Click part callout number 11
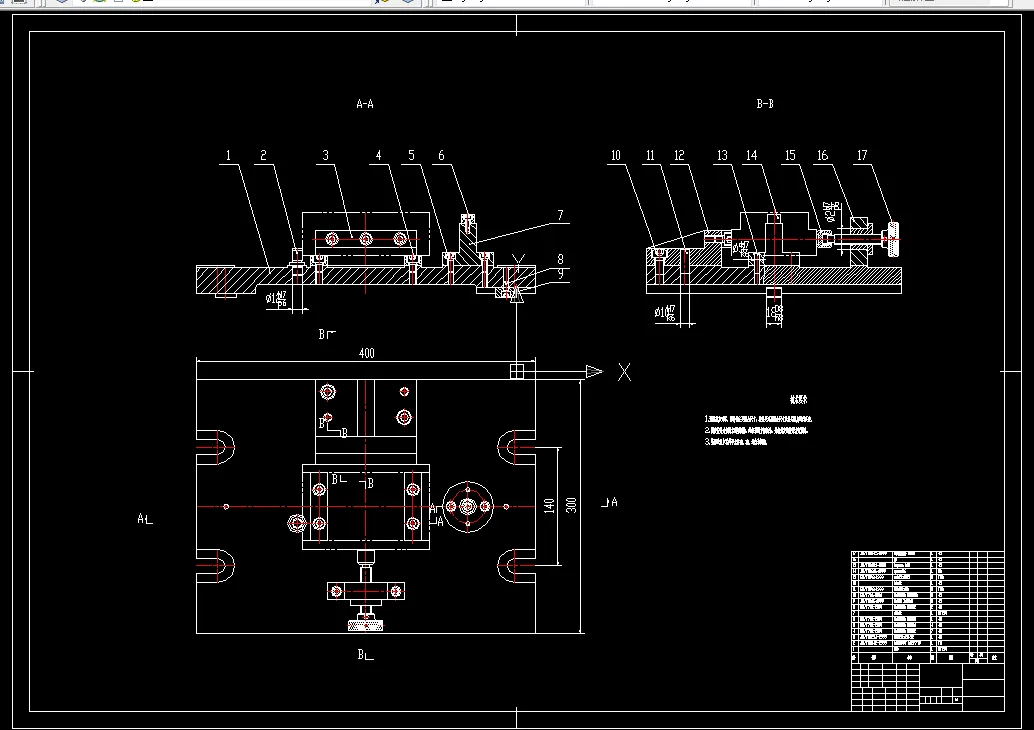 (650, 156)
